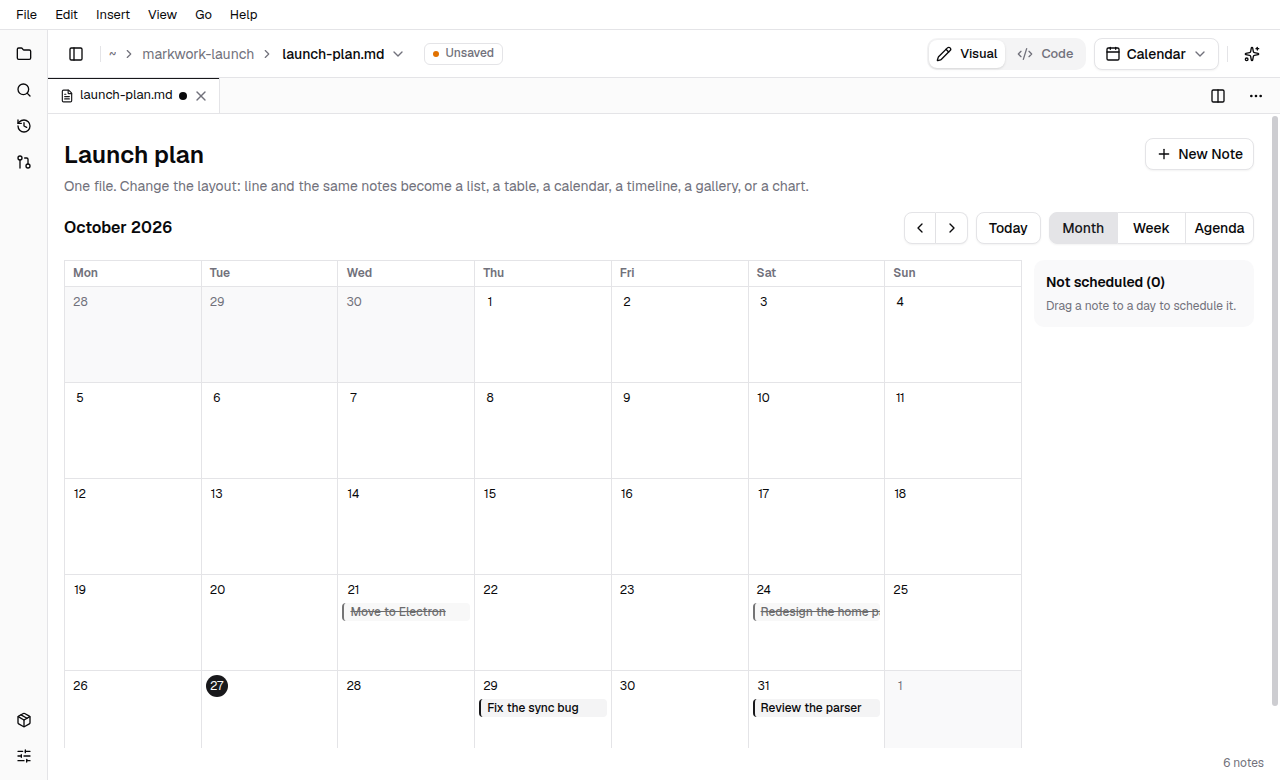The height and width of the screenshot is (780, 1280).
Task: Open the Go menu
Action: point(204,15)
